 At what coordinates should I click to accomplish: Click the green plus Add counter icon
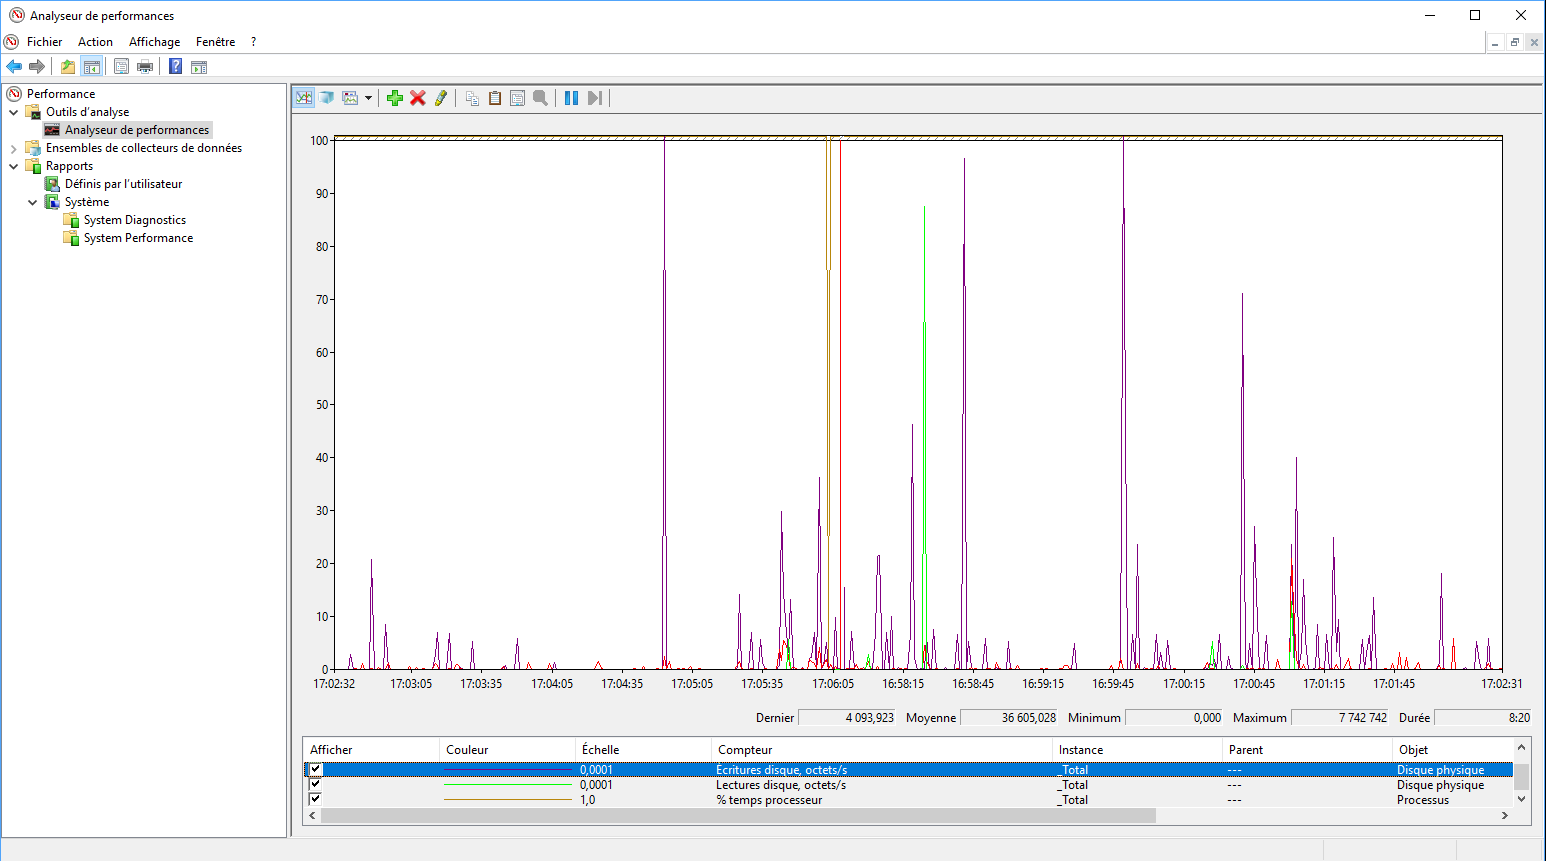point(395,98)
